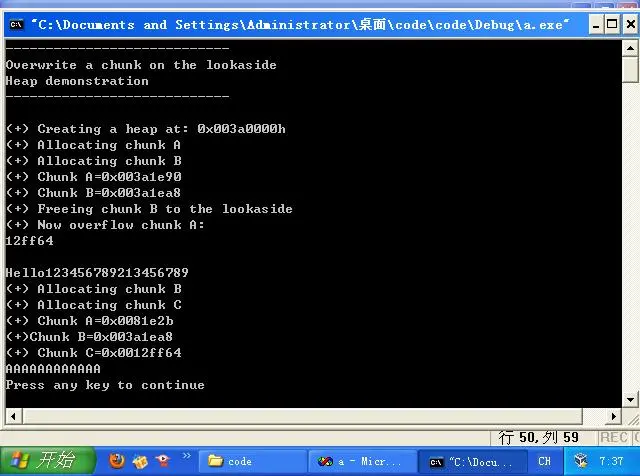
Task: Click the line 'Hello123456789213456789'
Action: [x=97, y=273]
